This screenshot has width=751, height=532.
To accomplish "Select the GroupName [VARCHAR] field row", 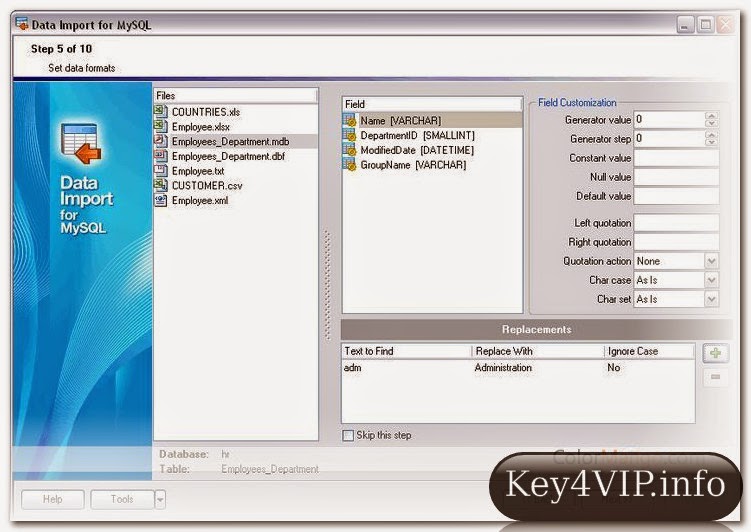I will (x=432, y=165).
